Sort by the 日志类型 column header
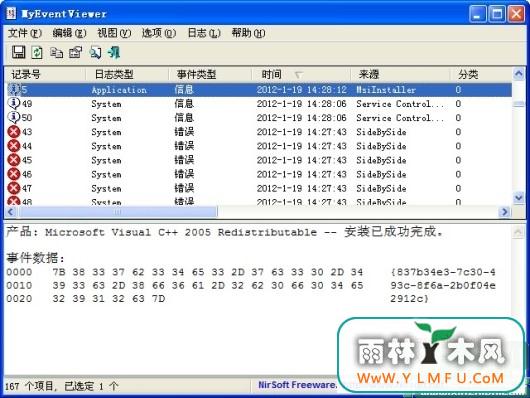Image resolution: width=530 pixels, height=398 pixels. [x=127, y=74]
